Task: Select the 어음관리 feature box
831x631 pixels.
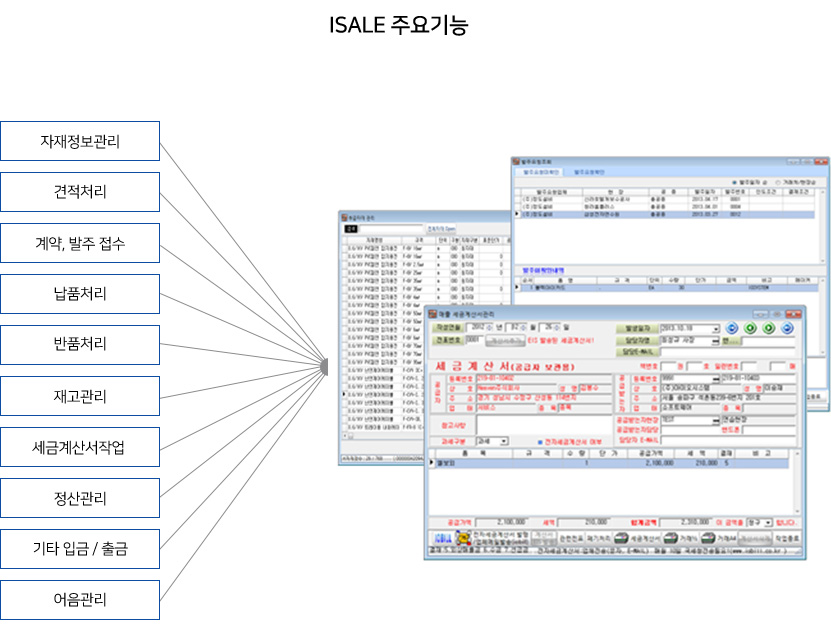Action: click(80, 600)
